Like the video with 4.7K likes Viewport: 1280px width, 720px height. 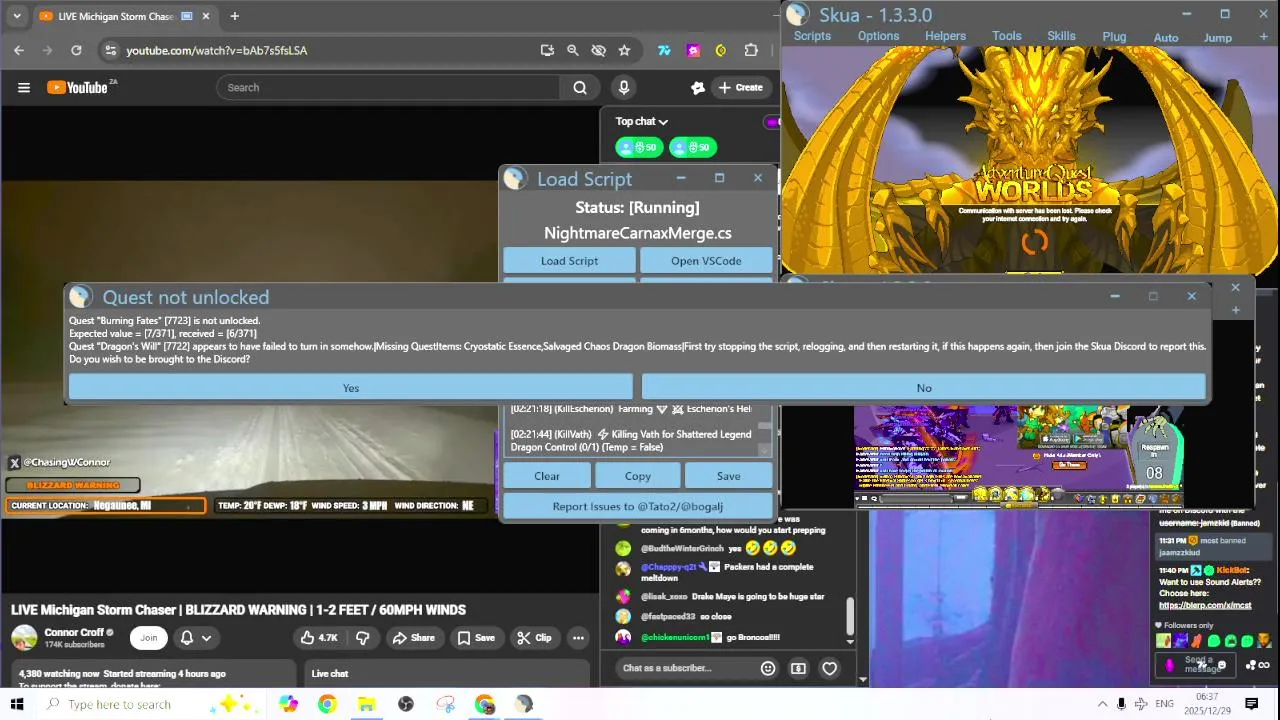click(x=318, y=638)
